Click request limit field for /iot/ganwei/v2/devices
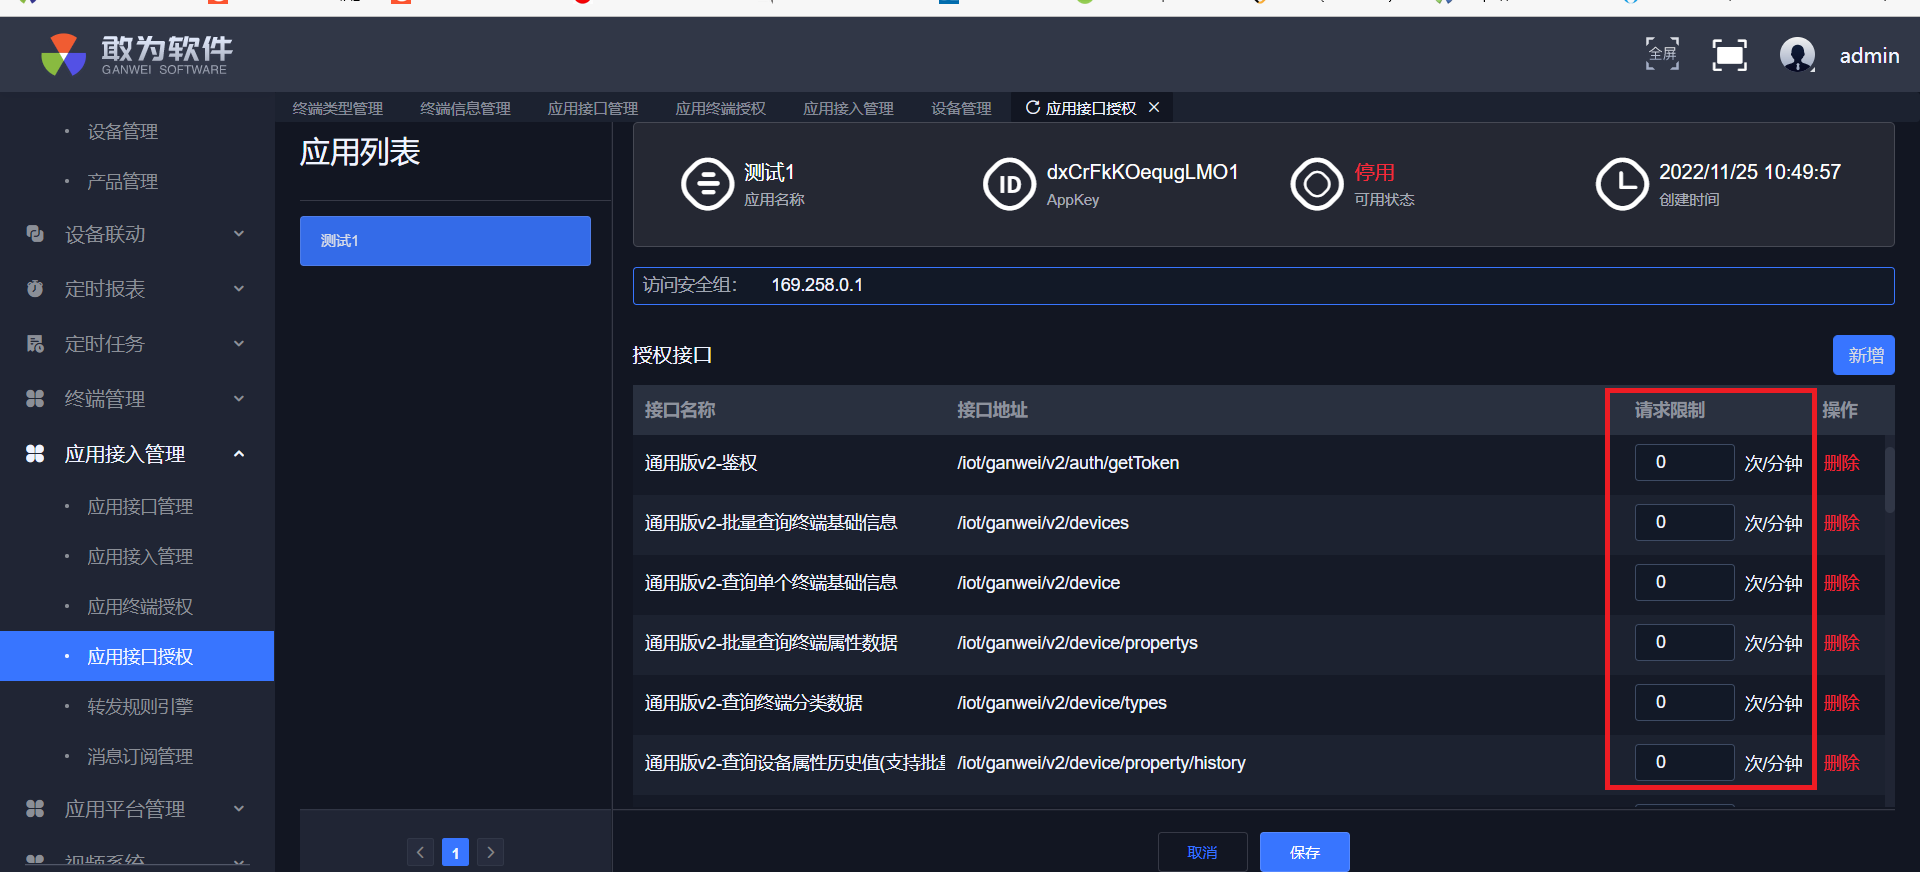This screenshot has height=872, width=1920. (1683, 522)
